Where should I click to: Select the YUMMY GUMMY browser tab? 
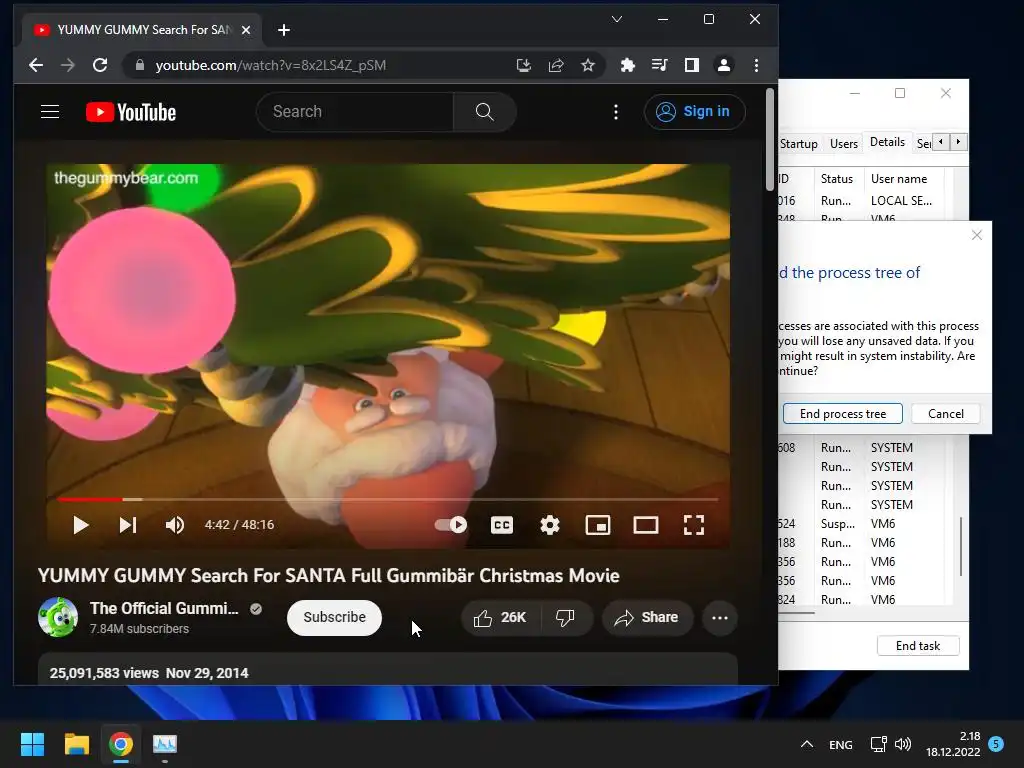coord(142,30)
